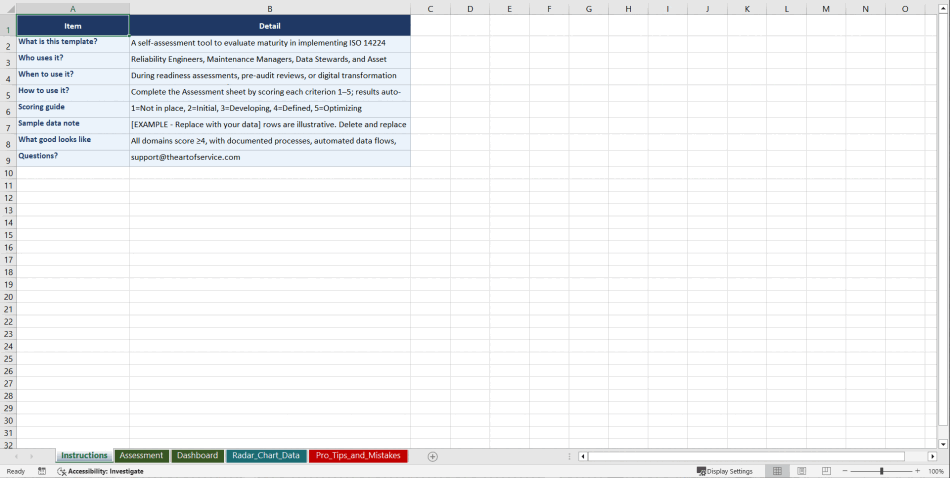Click the 100% zoom level

[935, 471]
